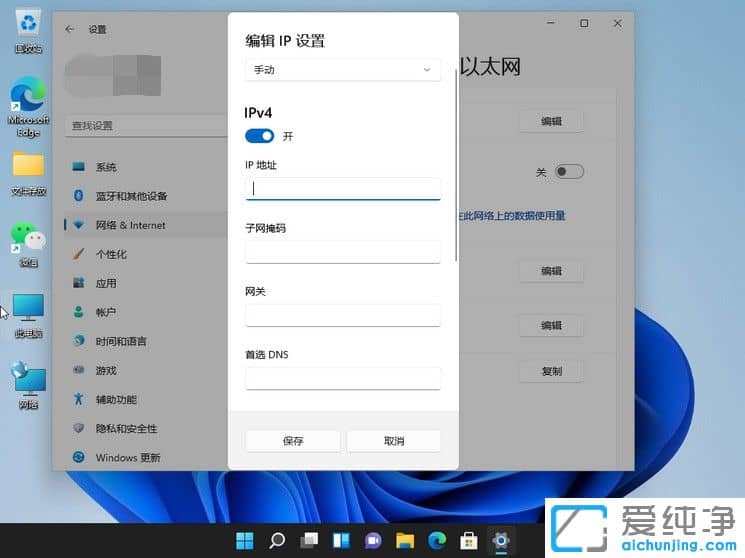
Task: Open 时间和语言 in the Settings sidebar
Action: click(x=146, y=341)
